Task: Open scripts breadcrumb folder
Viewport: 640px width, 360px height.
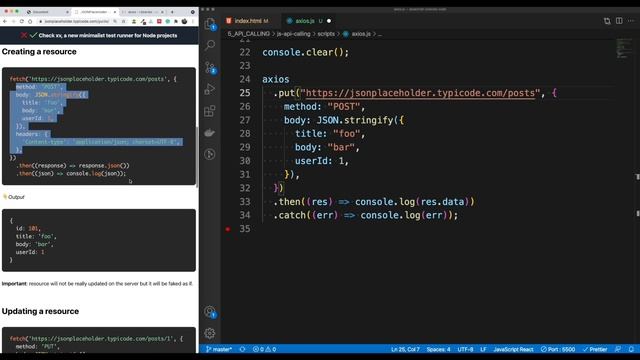Action: (x=326, y=34)
